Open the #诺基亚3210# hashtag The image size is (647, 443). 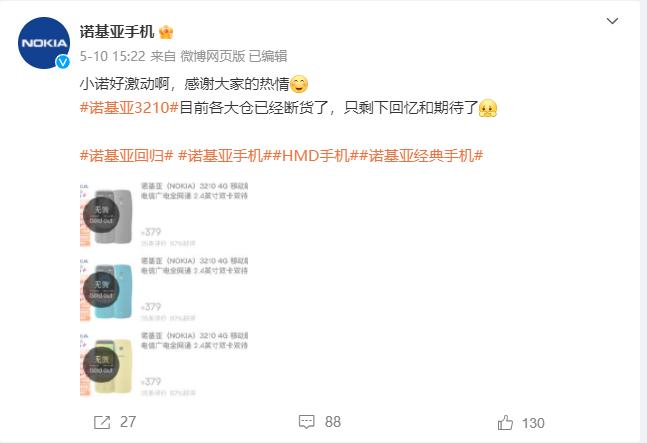click(x=129, y=108)
